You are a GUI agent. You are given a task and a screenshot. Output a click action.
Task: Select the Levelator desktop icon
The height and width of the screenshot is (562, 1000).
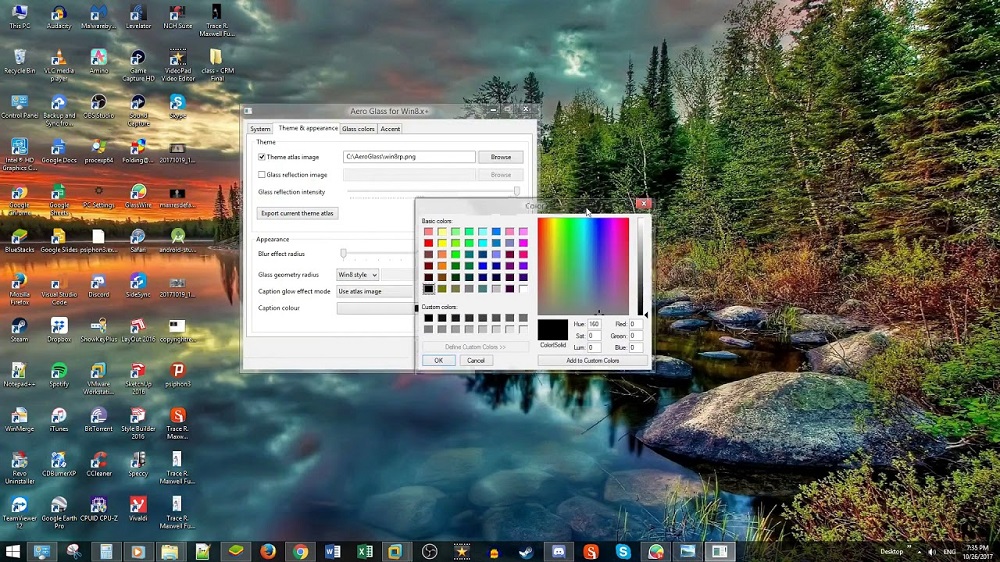[x=138, y=17]
